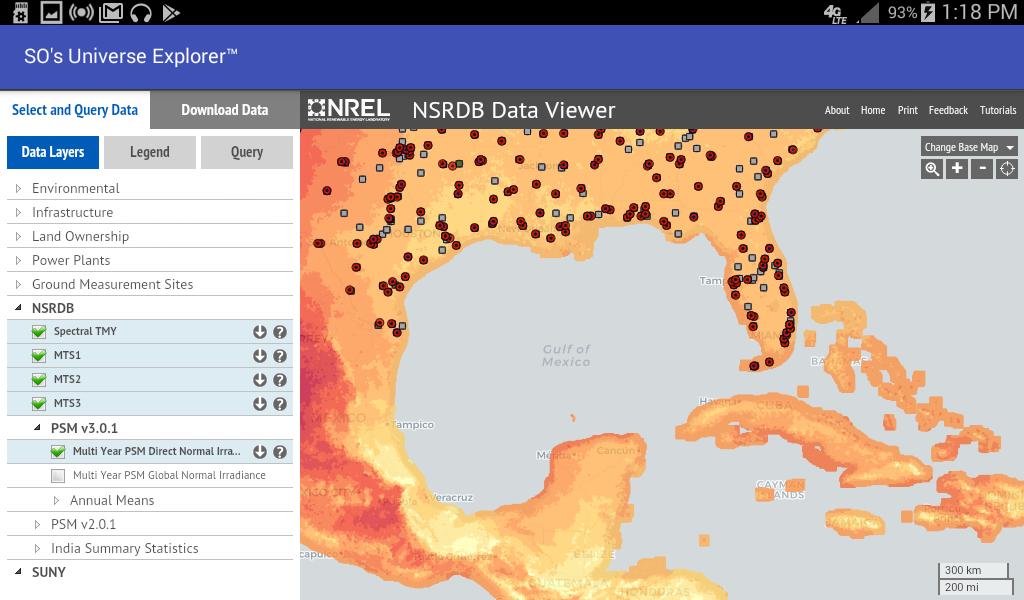Open the Change Base Map dropdown

coord(969,147)
